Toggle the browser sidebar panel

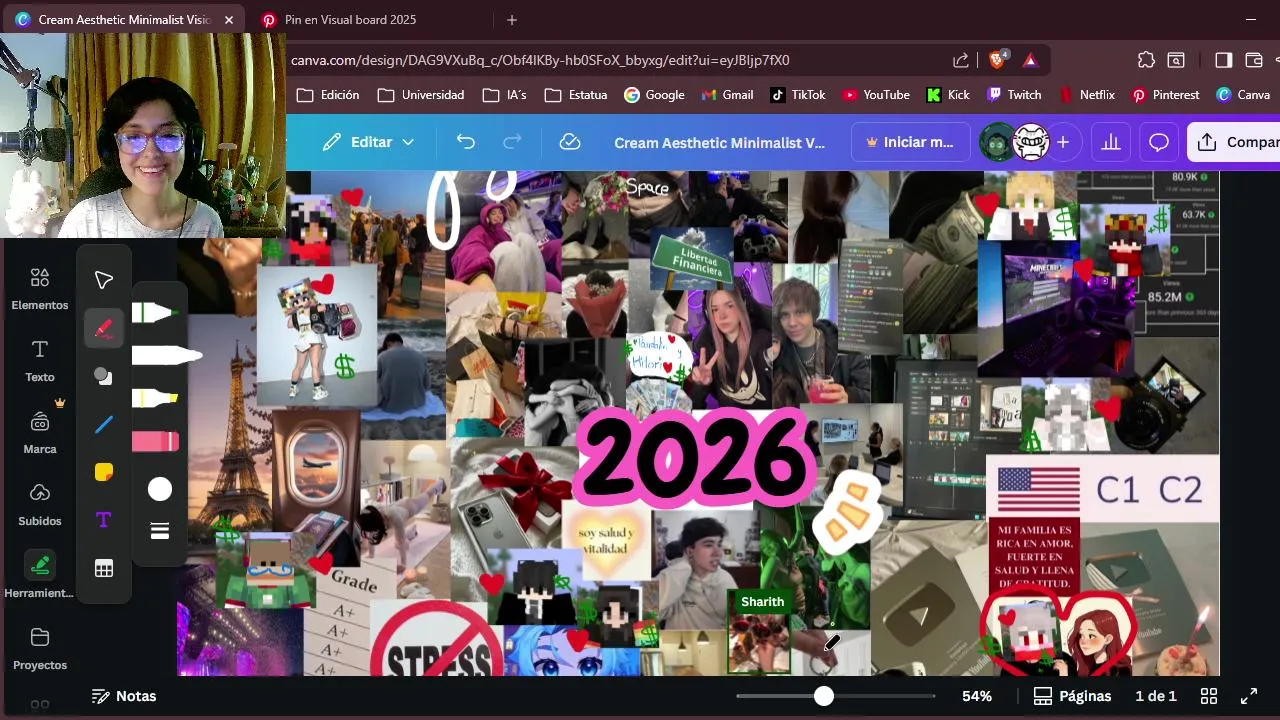(x=1224, y=60)
